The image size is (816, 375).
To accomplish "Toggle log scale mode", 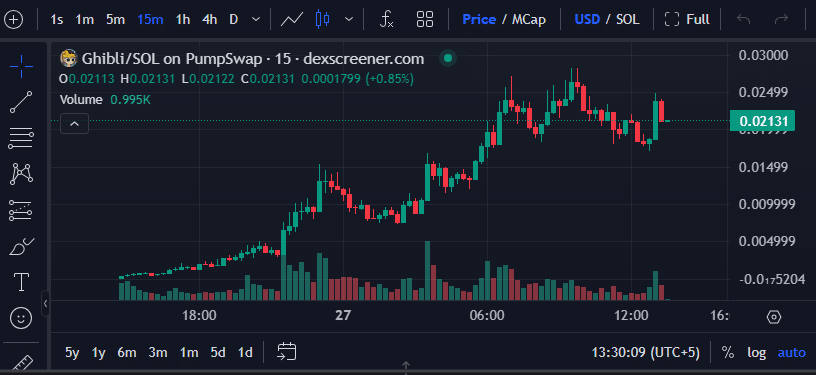I will tap(757, 352).
